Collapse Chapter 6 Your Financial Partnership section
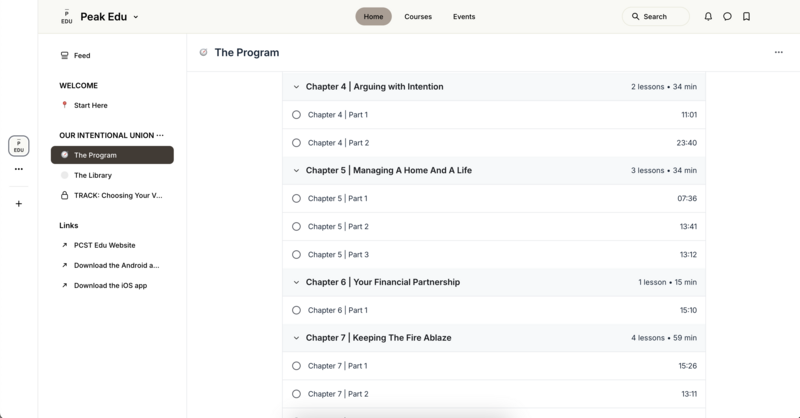Viewport: 800px width, 418px height. click(296, 283)
